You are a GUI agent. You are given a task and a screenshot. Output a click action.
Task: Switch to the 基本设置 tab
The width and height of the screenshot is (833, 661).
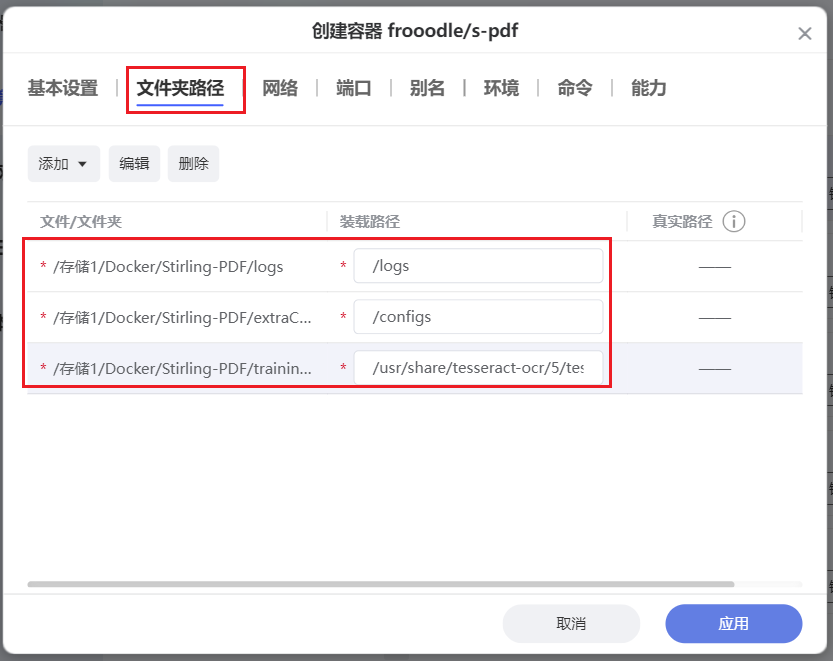click(63, 88)
